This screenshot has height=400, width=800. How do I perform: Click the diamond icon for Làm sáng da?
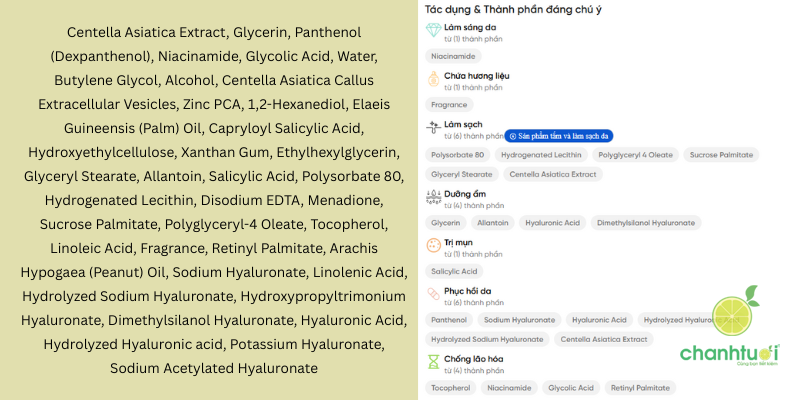(433, 30)
